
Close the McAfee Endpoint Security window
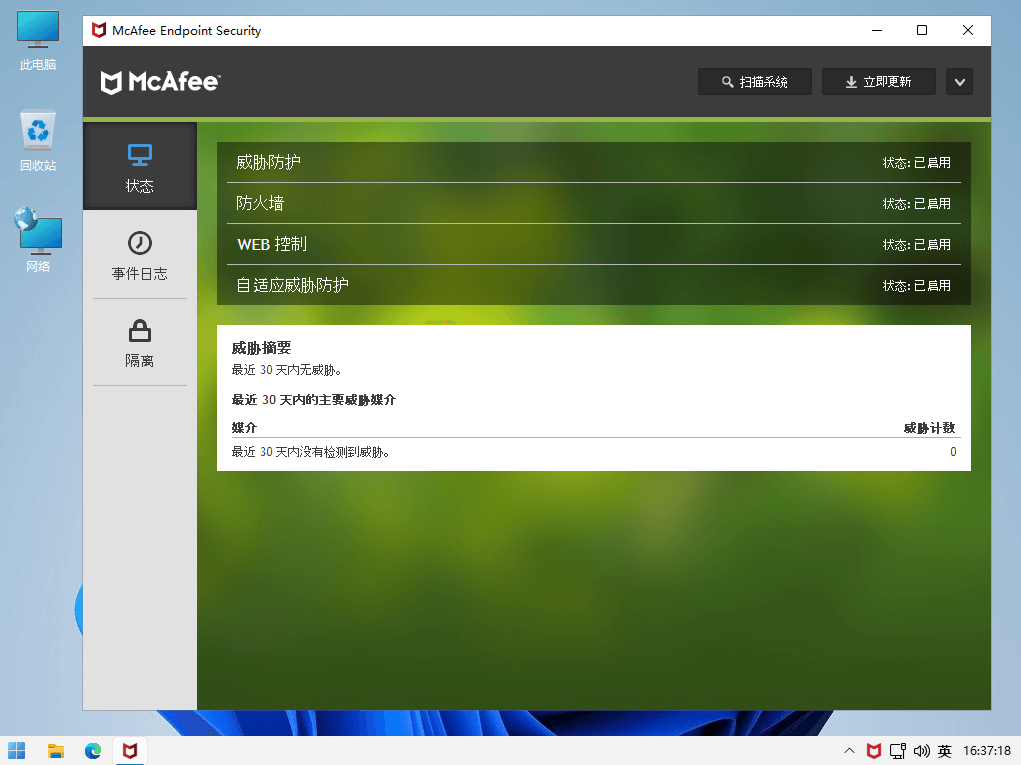[x=968, y=31]
